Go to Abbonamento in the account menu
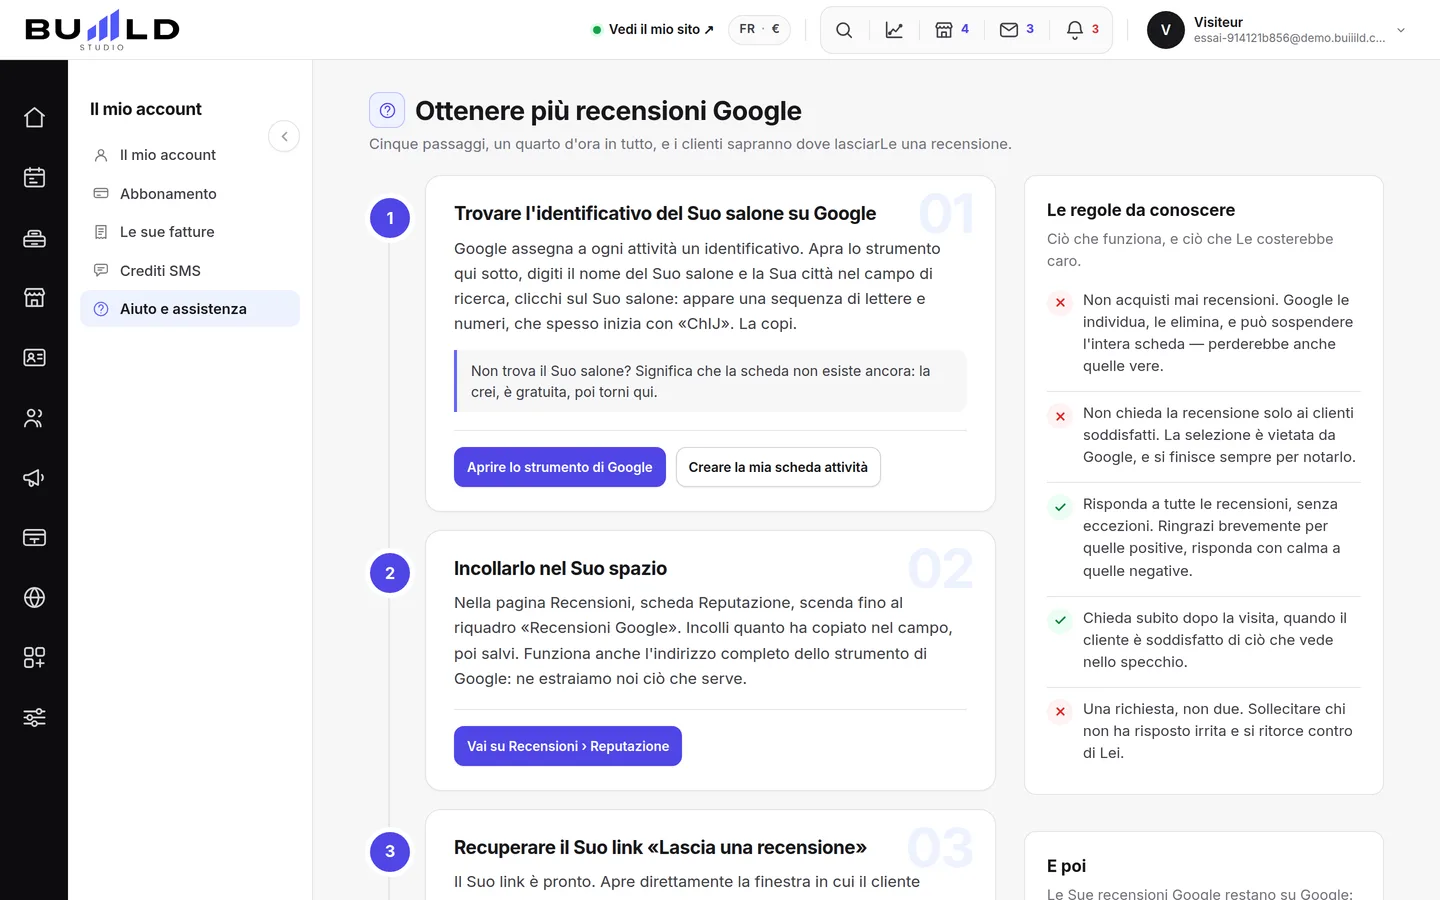The height and width of the screenshot is (900, 1440). [190, 194]
